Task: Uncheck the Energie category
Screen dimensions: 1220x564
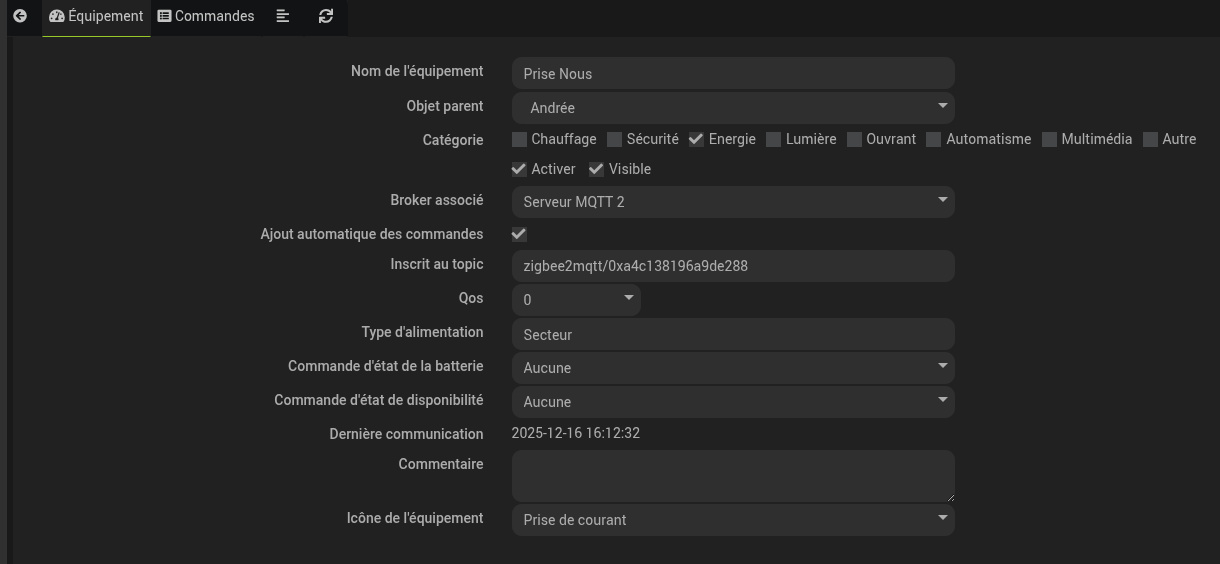Action: point(697,139)
